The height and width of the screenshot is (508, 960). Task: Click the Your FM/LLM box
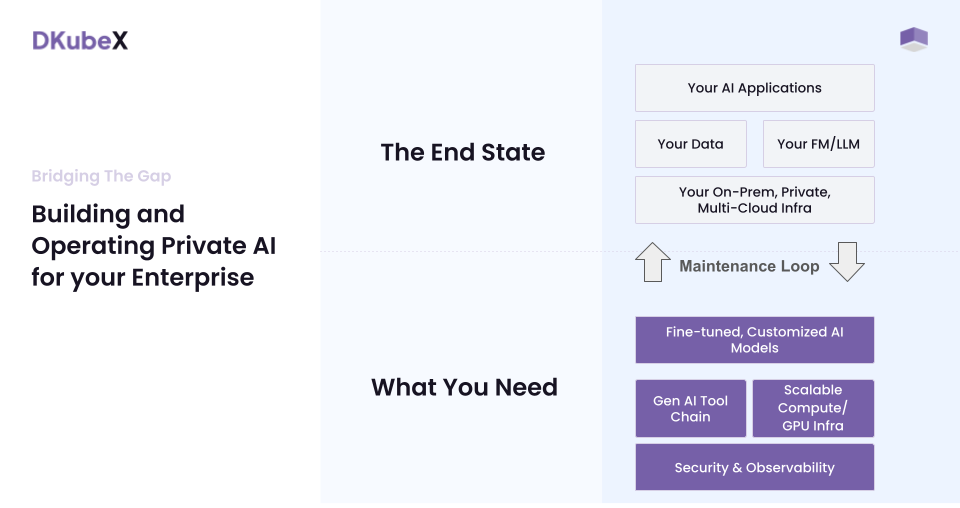click(x=818, y=144)
